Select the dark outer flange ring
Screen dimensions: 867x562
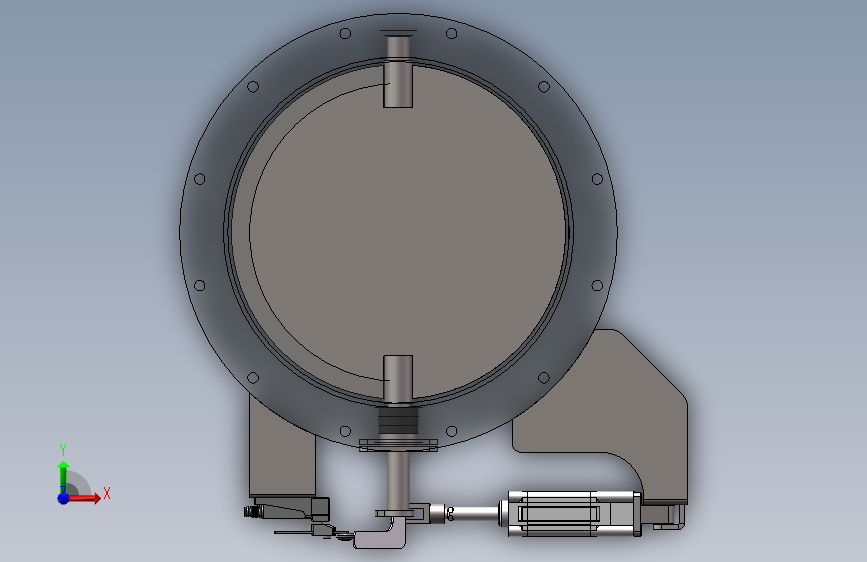coord(205,232)
